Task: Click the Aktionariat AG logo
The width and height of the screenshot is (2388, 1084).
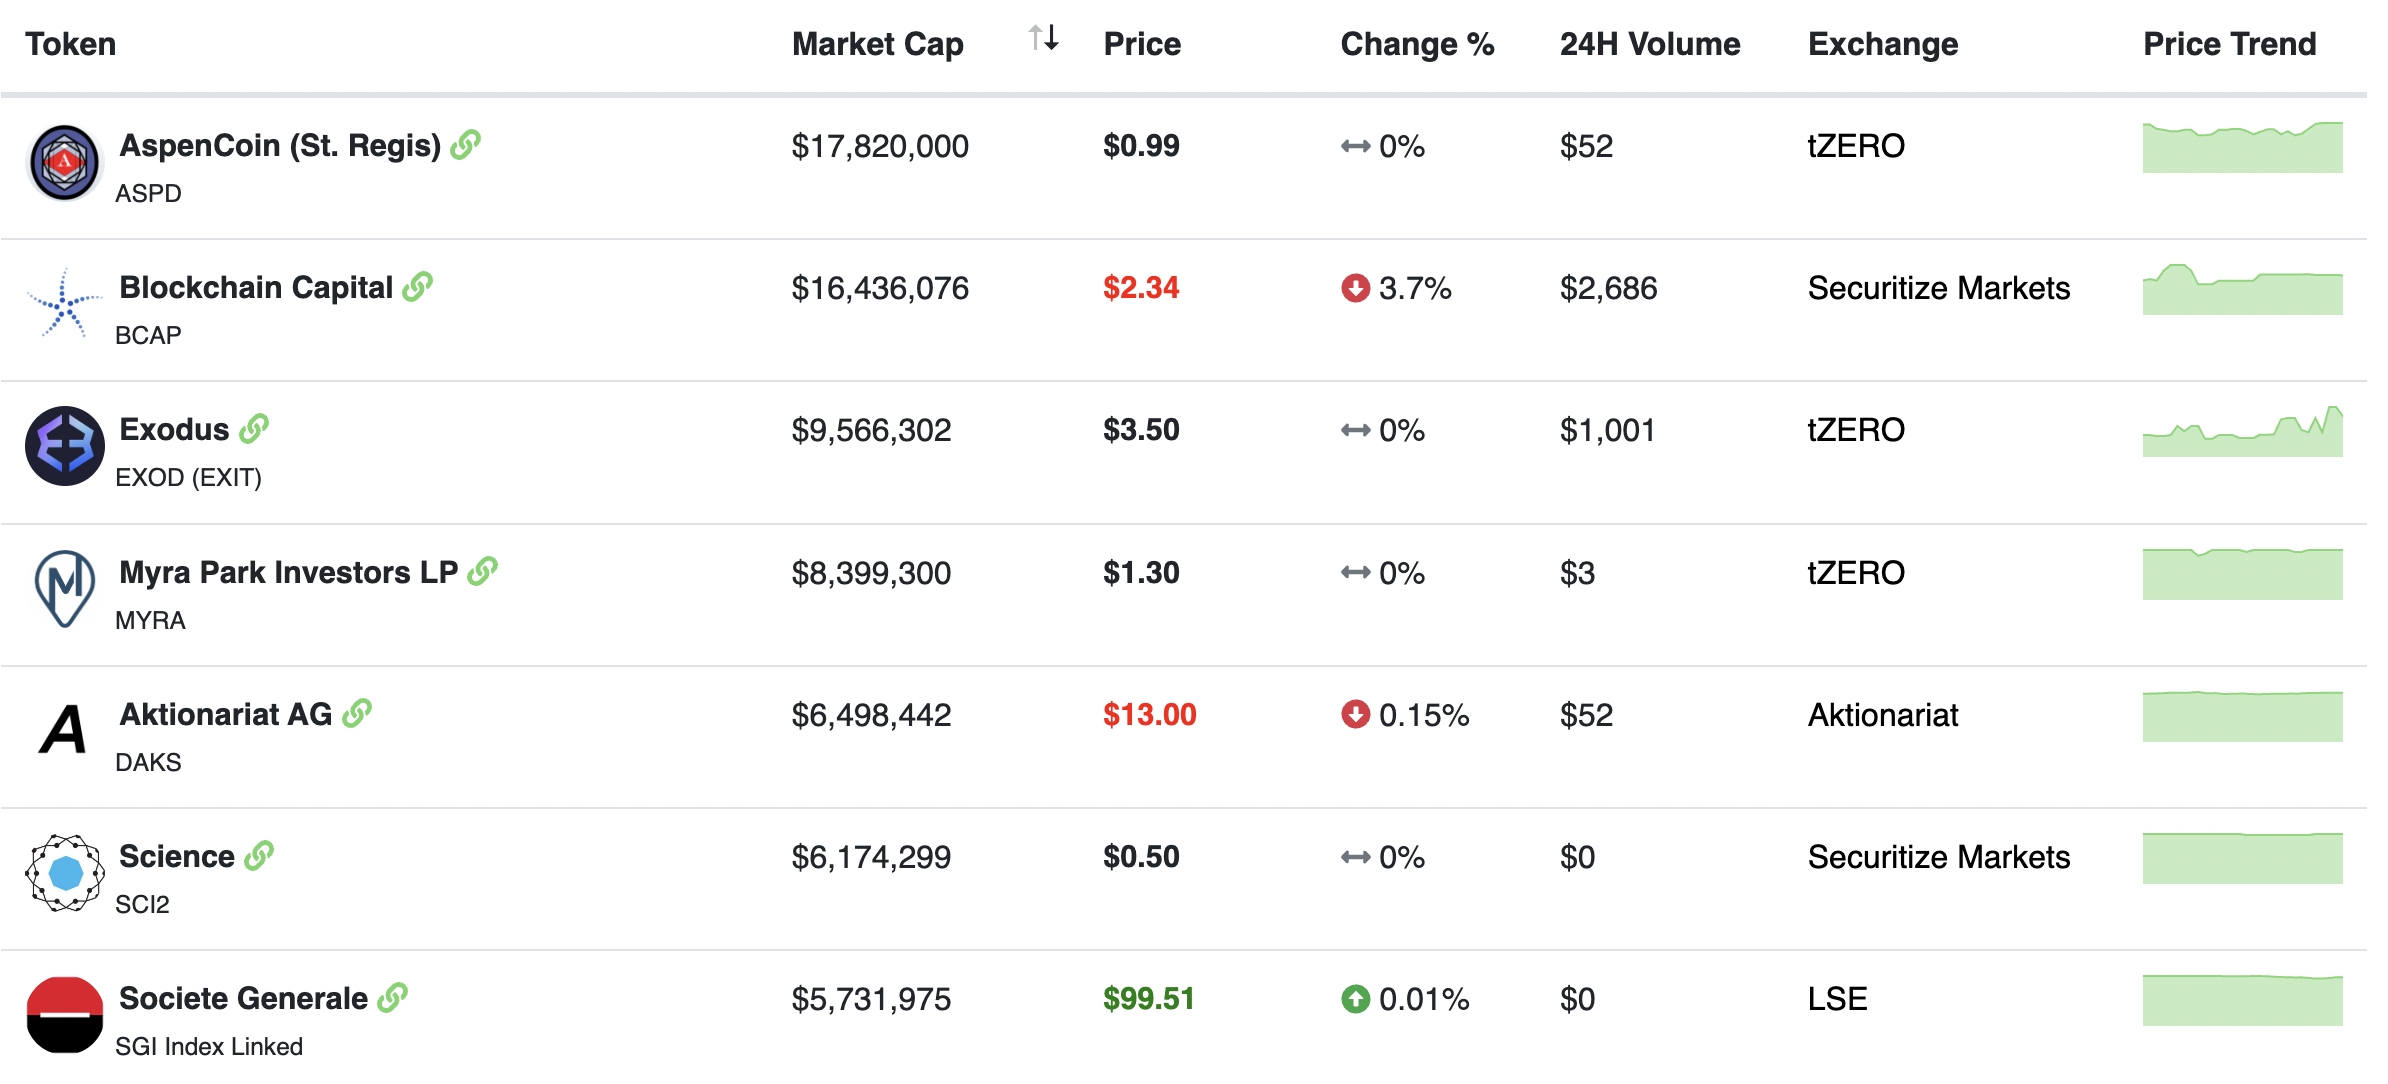Action: coord(63,729)
